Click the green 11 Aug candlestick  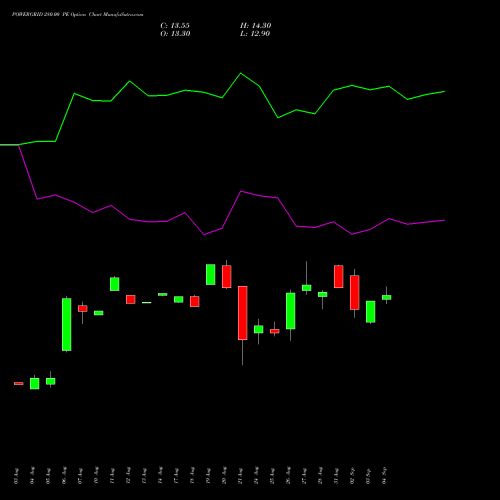115,284
